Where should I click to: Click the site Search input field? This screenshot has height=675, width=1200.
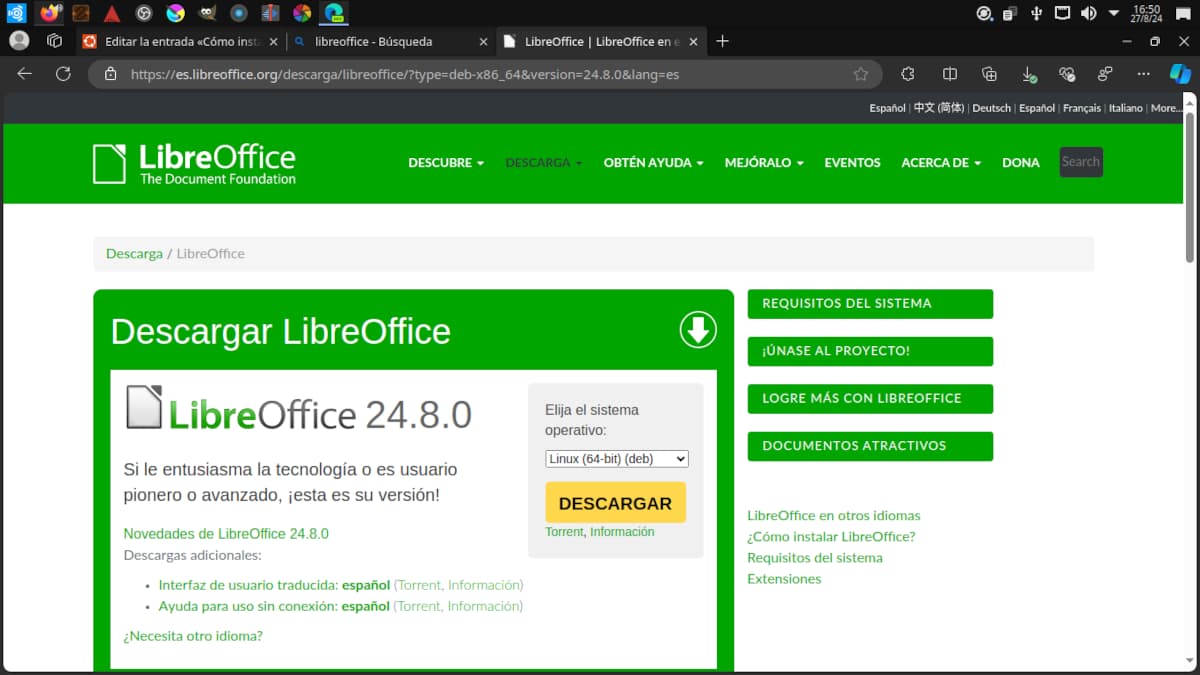[x=1080, y=162]
